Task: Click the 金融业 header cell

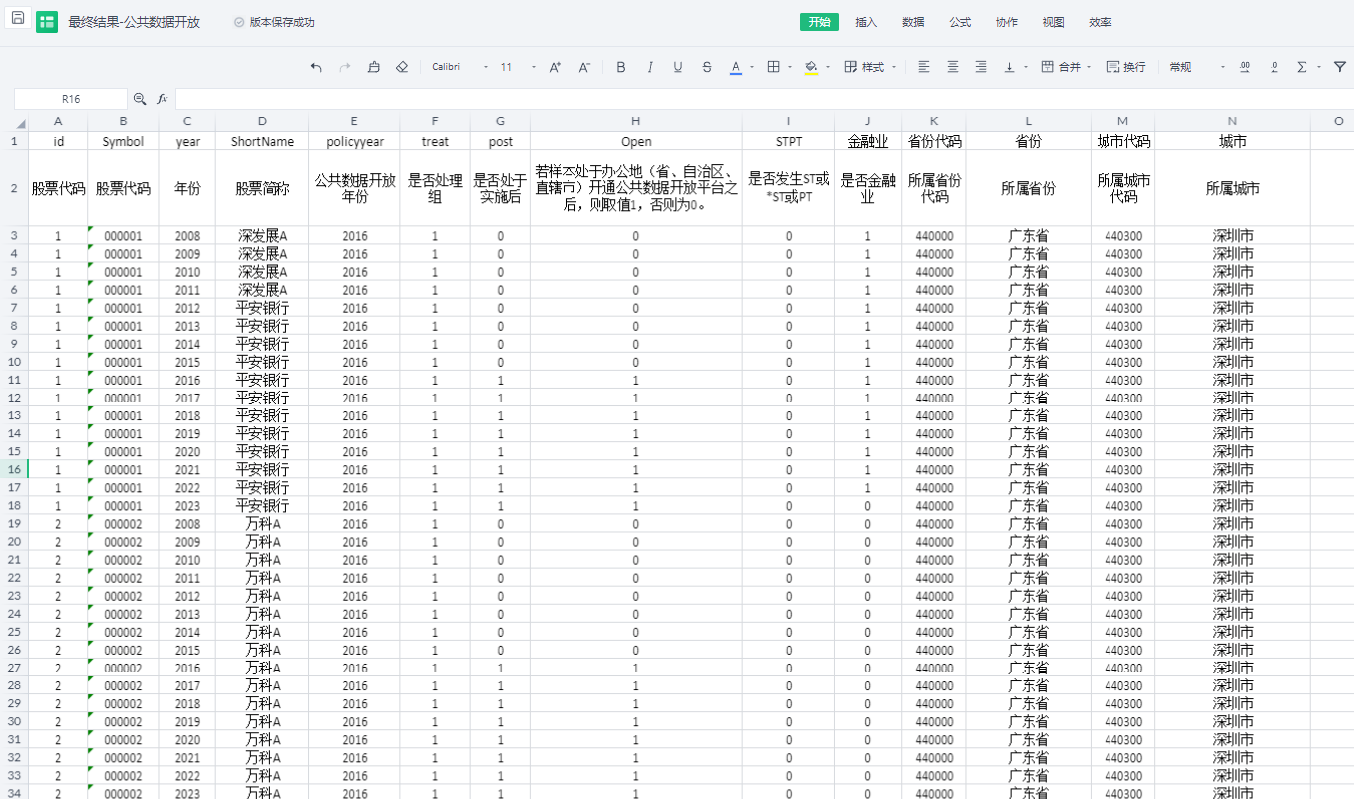Action: pyautogui.click(x=868, y=141)
